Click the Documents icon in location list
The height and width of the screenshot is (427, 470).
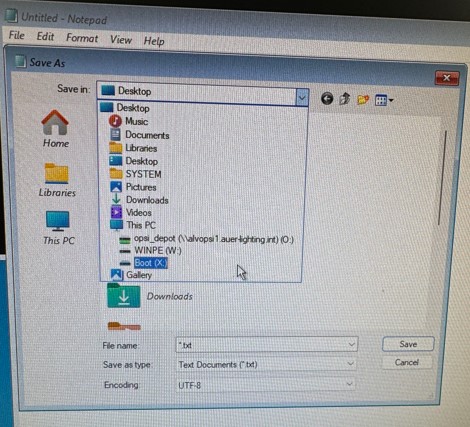(x=115, y=135)
